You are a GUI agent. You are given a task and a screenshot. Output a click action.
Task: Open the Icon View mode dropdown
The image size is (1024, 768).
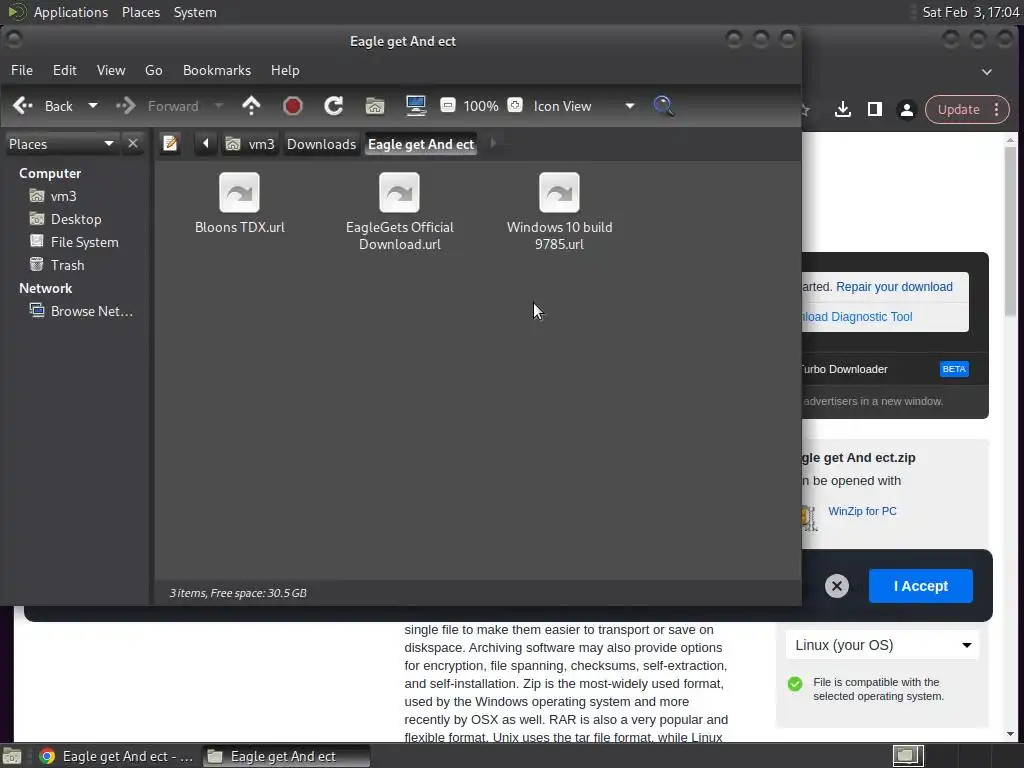(584, 106)
